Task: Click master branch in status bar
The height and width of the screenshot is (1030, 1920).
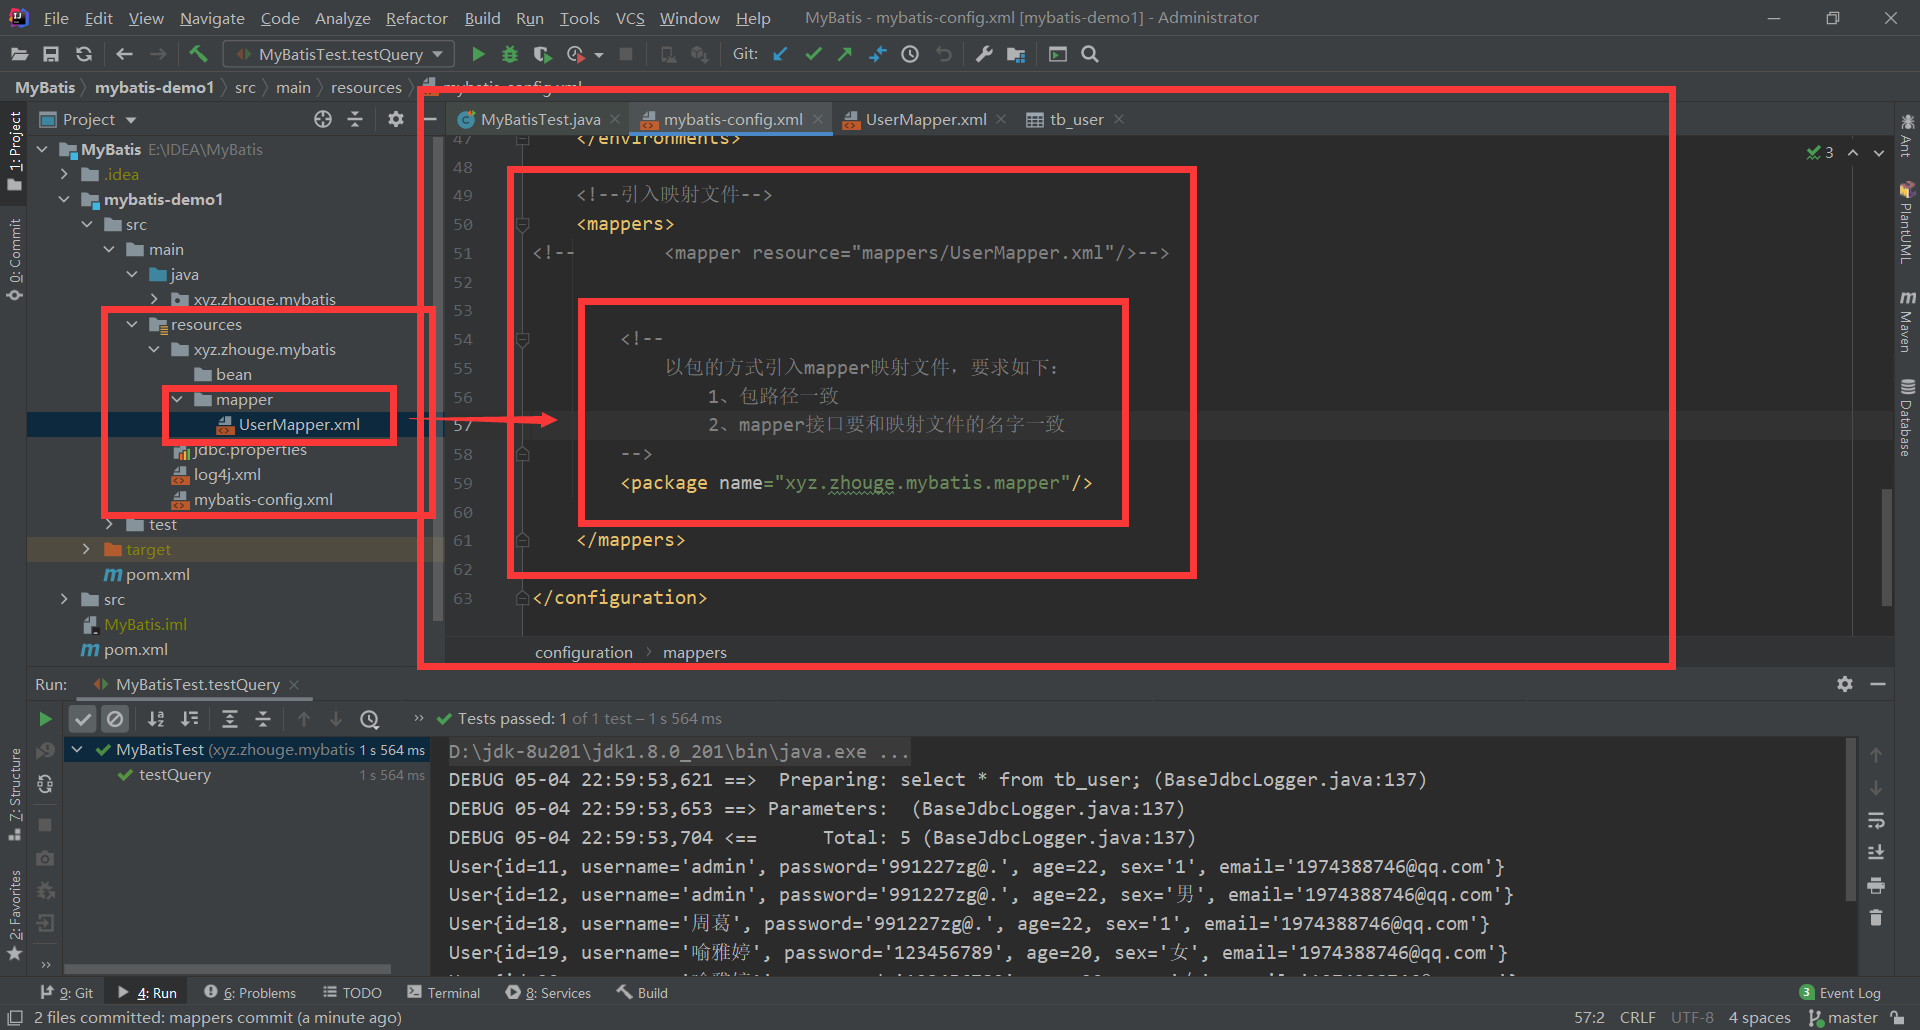Action: pos(1843,1018)
